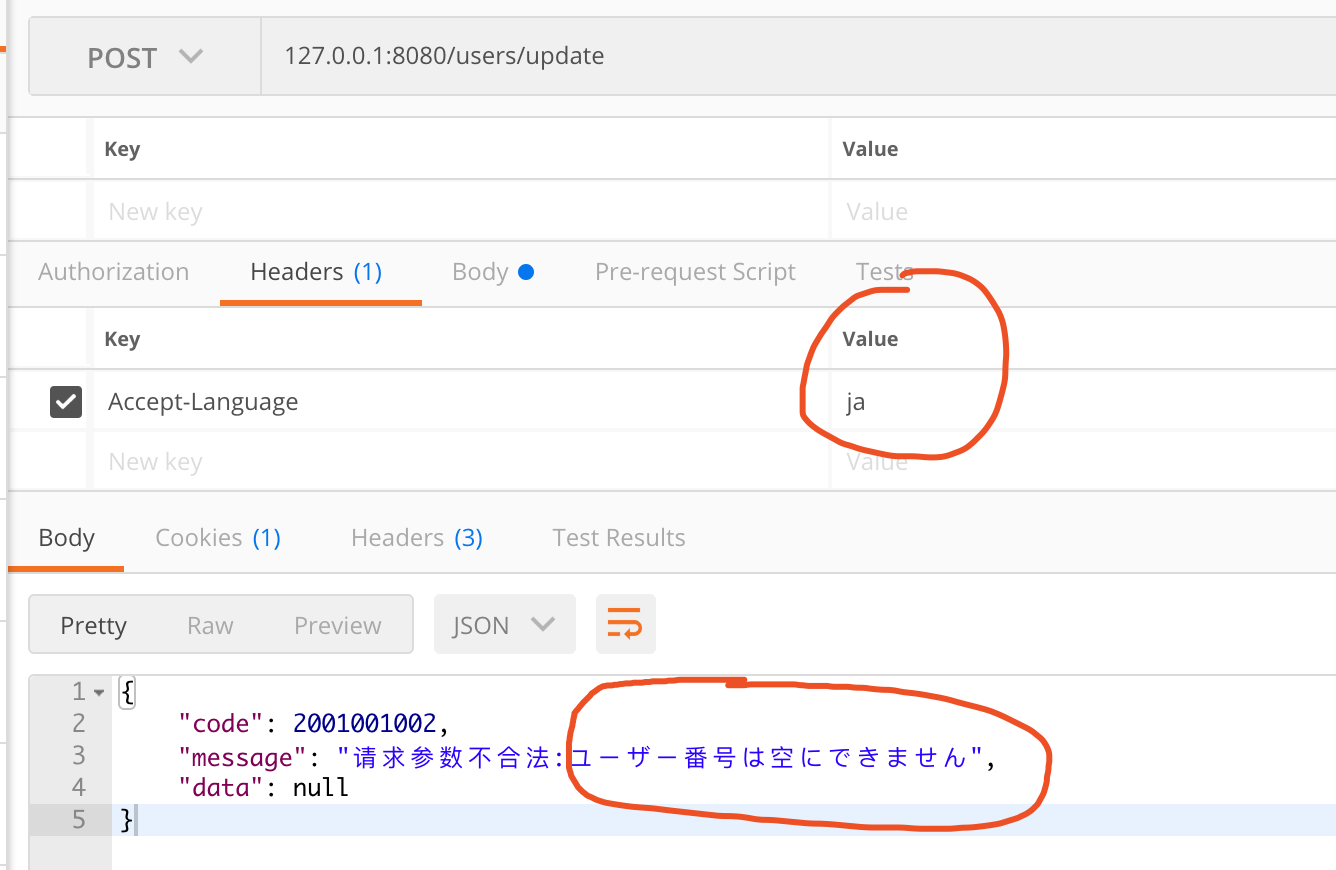Screen dimensions: 1336x870
Task: Open the request Body tab
Action: coord(492,272)
